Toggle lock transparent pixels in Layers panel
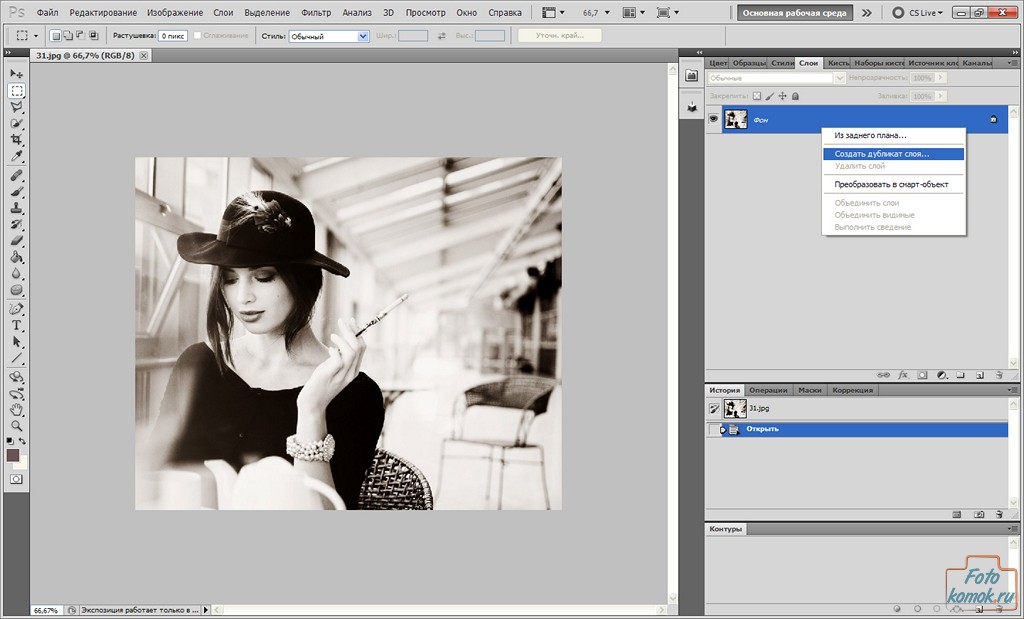 757,97
